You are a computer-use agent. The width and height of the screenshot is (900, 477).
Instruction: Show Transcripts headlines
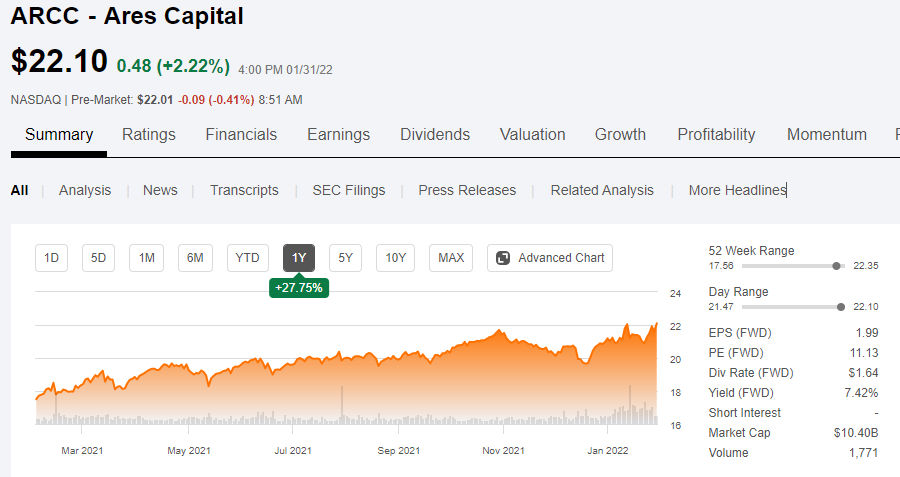click(x=244, y=190)
